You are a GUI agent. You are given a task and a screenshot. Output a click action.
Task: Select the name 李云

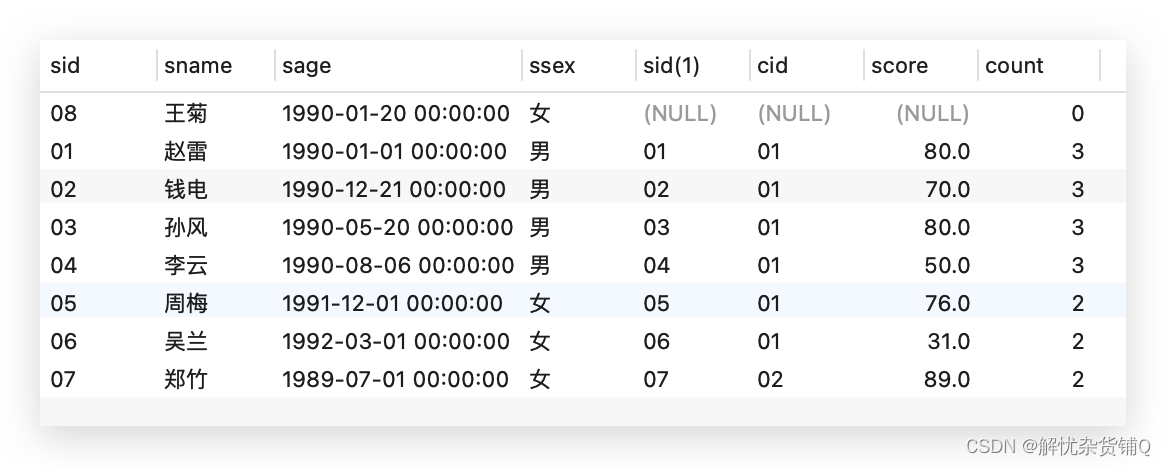[x=186, y=265]
